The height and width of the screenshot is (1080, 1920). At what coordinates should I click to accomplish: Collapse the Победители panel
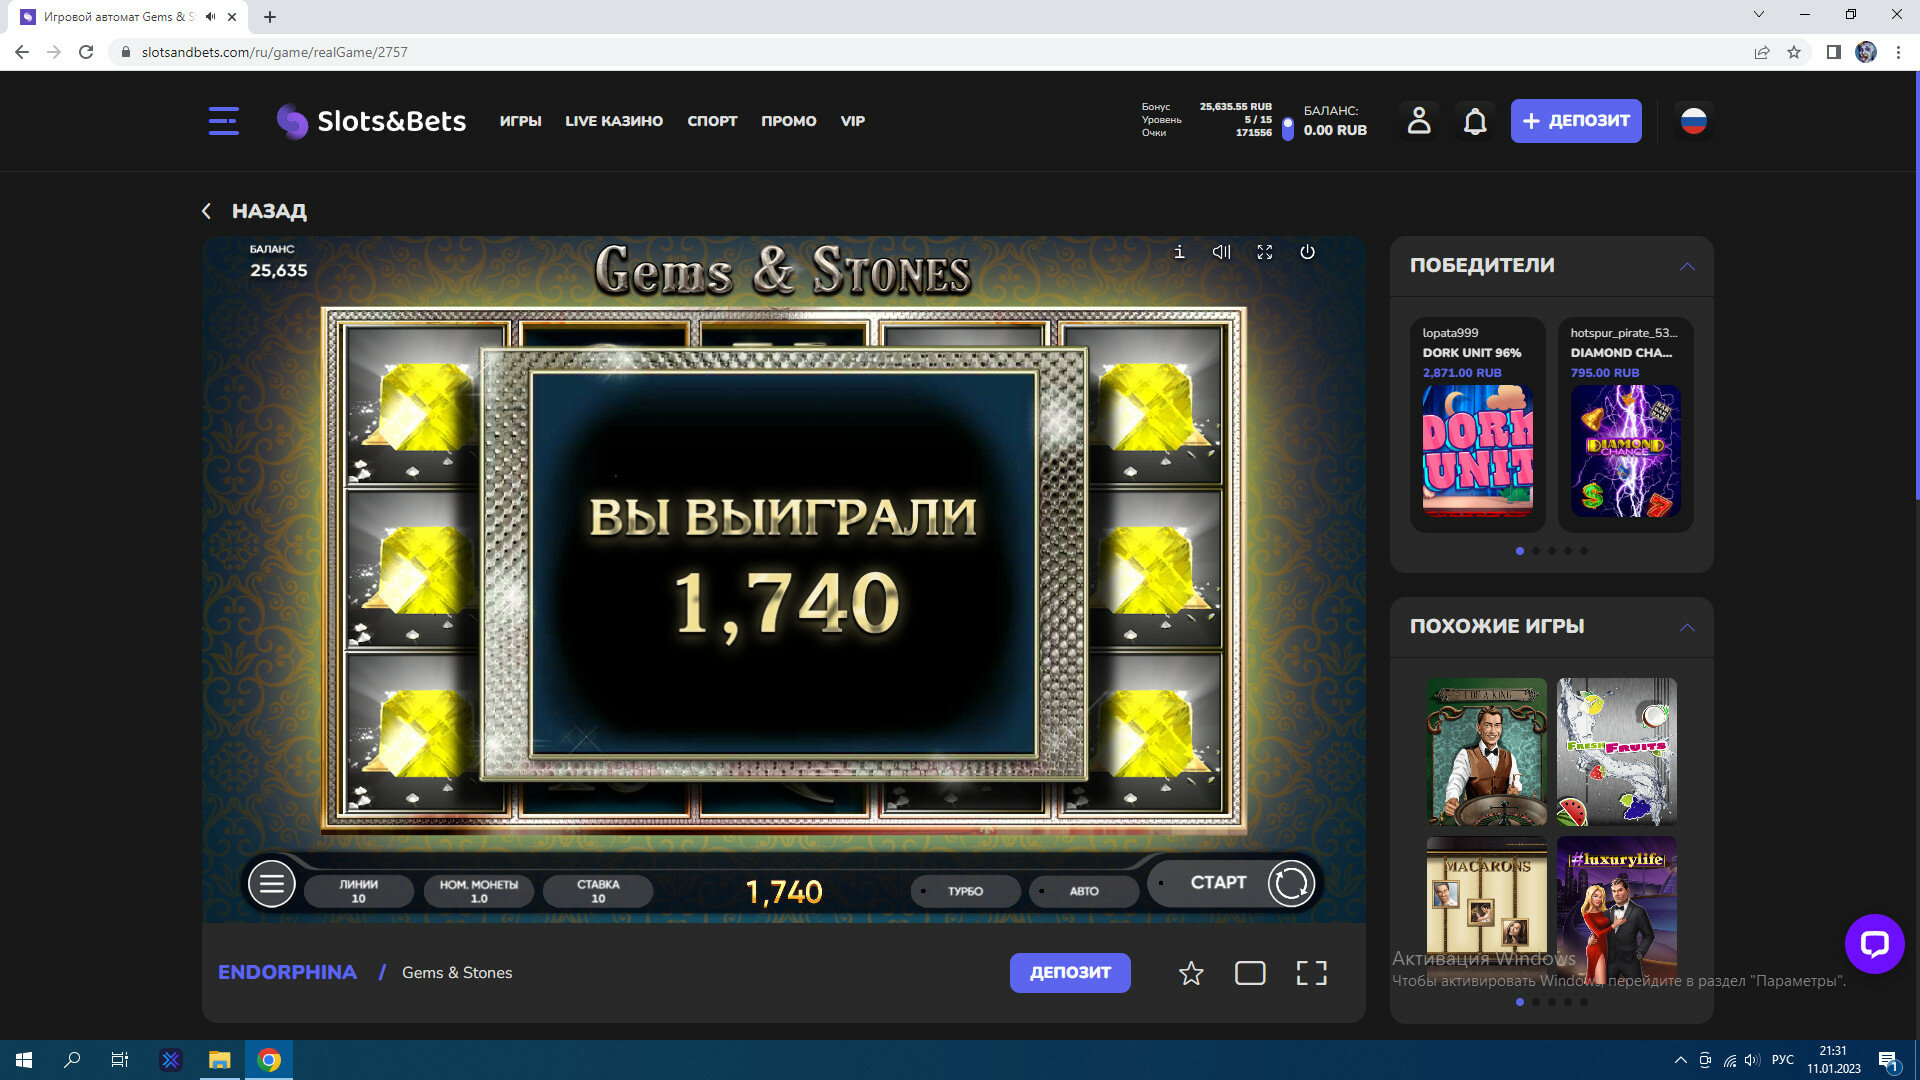point(1687,266)
